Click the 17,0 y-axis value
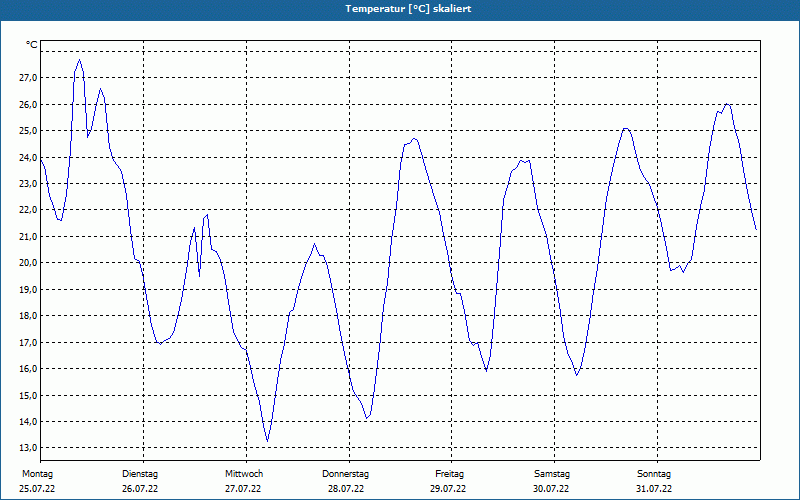 (x=28, y=342)
